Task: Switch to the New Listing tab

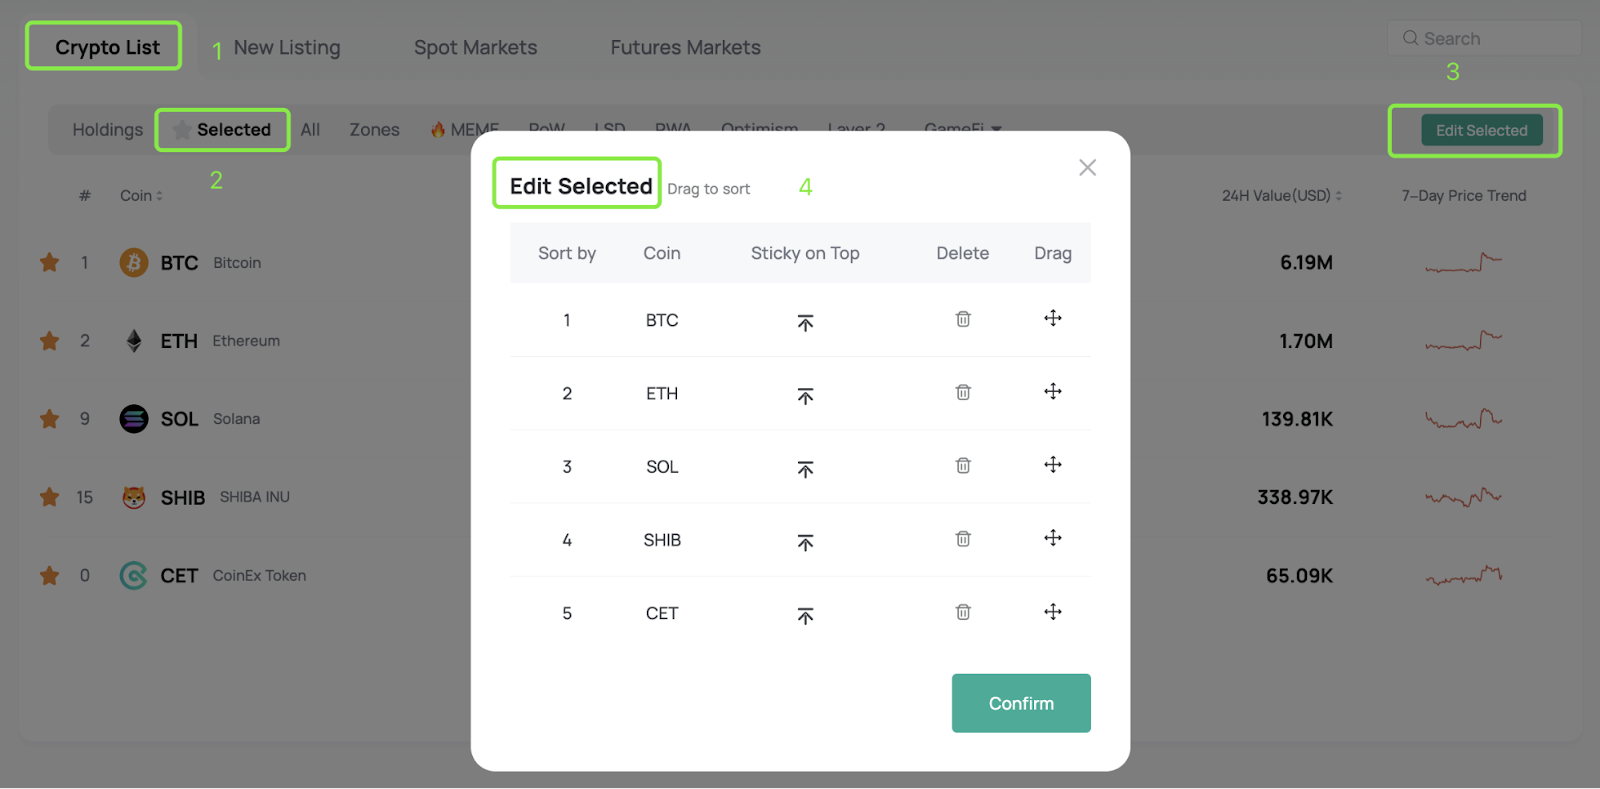Action: pos(287,47)
